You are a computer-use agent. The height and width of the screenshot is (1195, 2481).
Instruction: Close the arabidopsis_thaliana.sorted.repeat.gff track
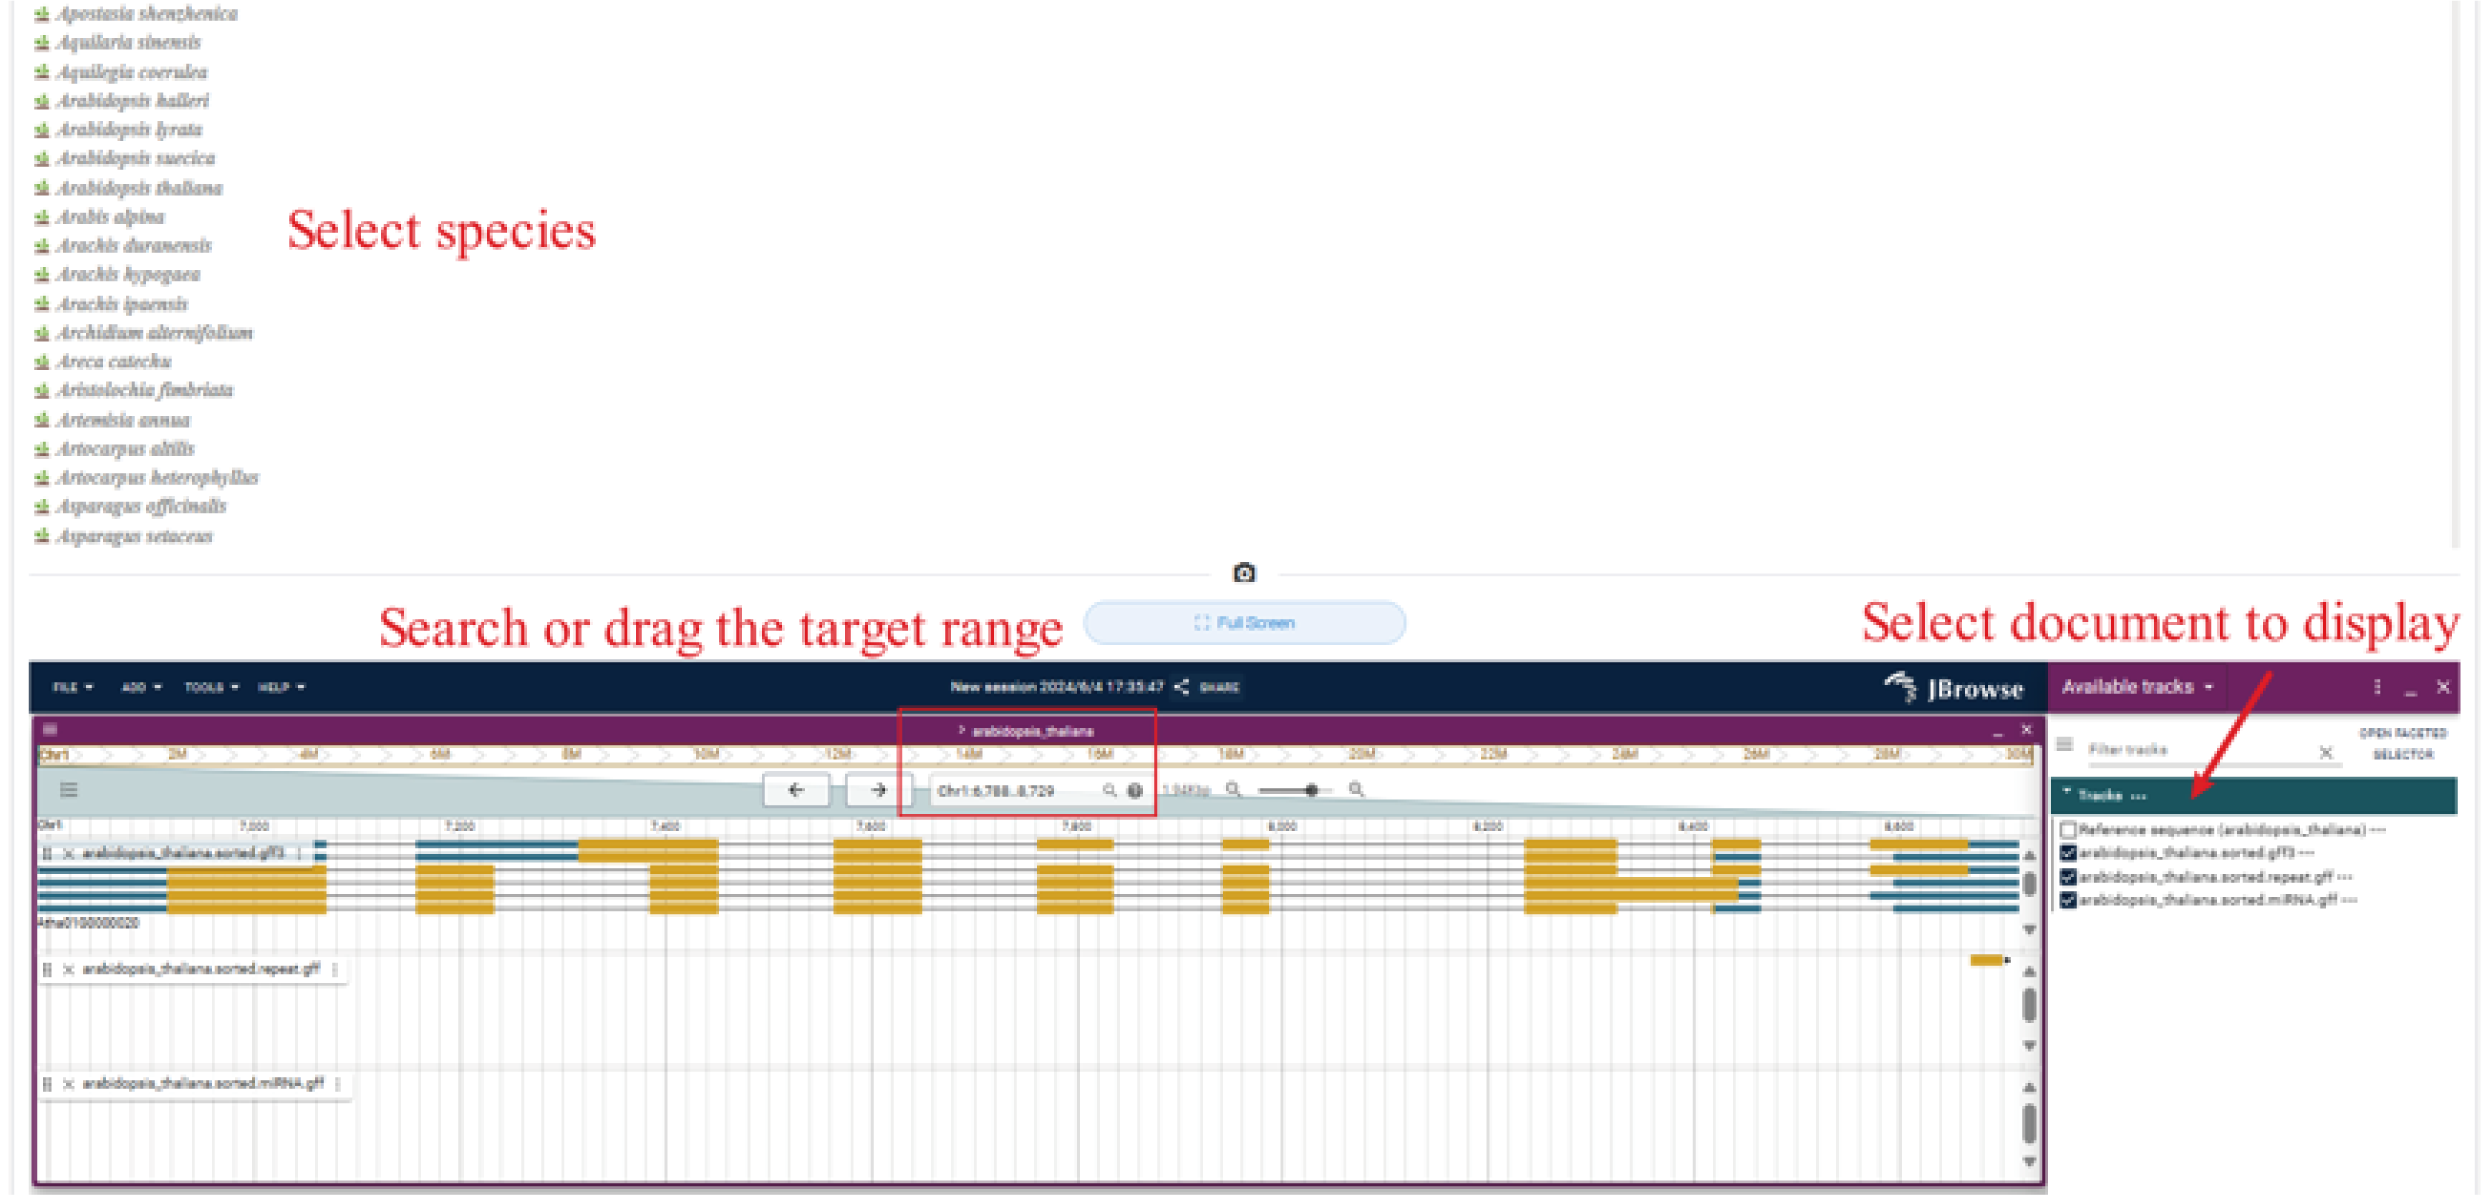coord(68,969)
